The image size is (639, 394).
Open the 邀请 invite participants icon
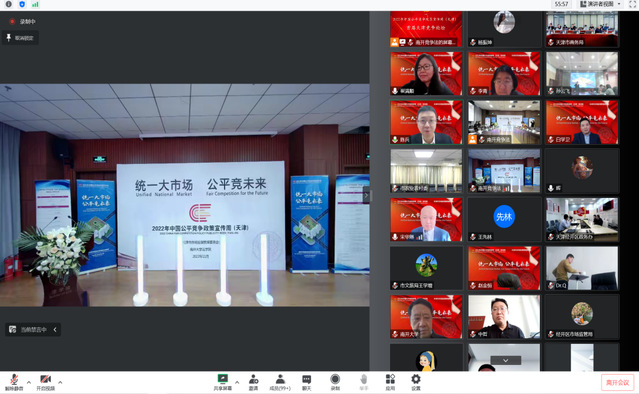click(x=253, y=382)
